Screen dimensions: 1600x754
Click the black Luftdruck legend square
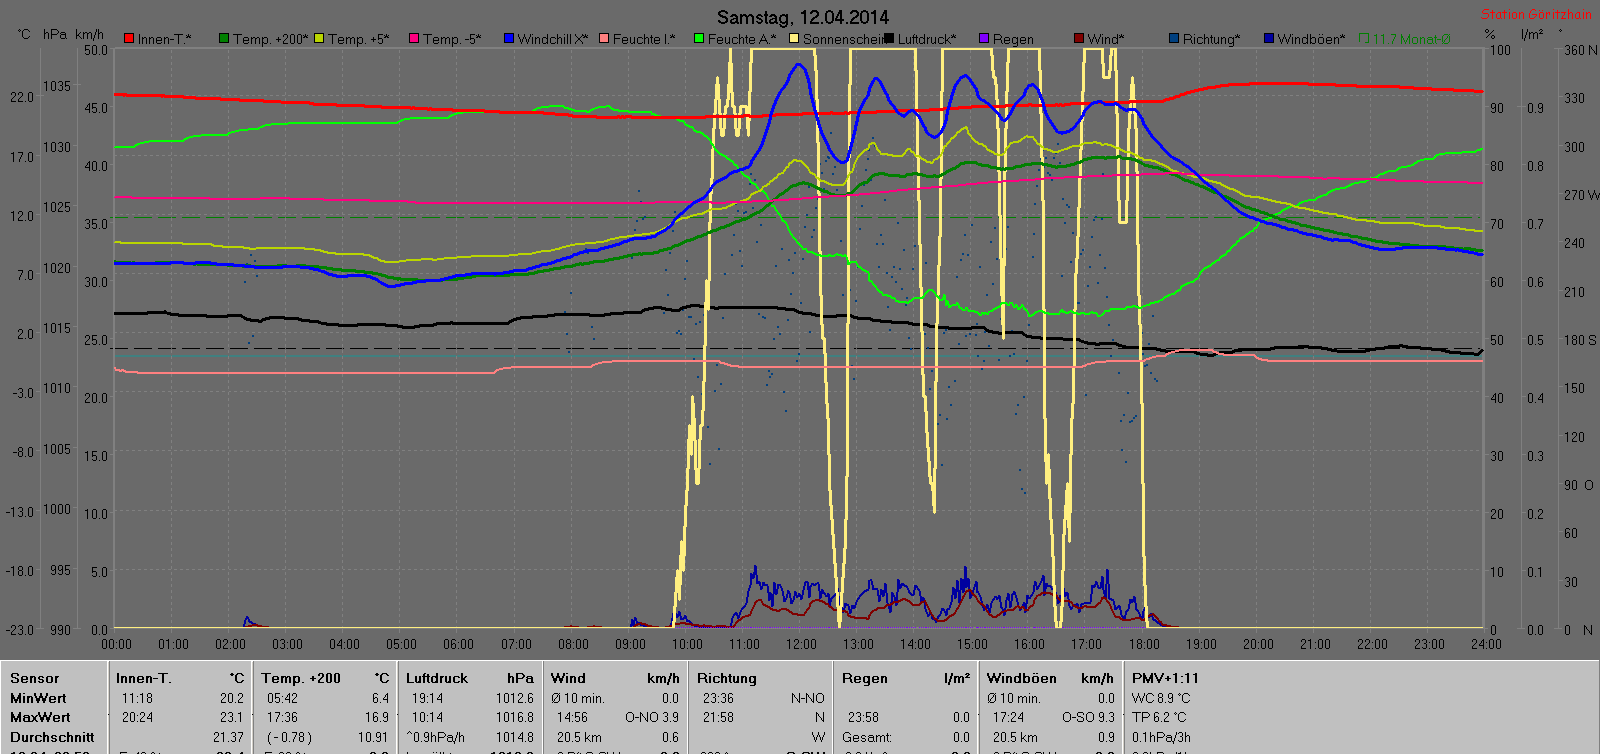click(x=889, y=39)
